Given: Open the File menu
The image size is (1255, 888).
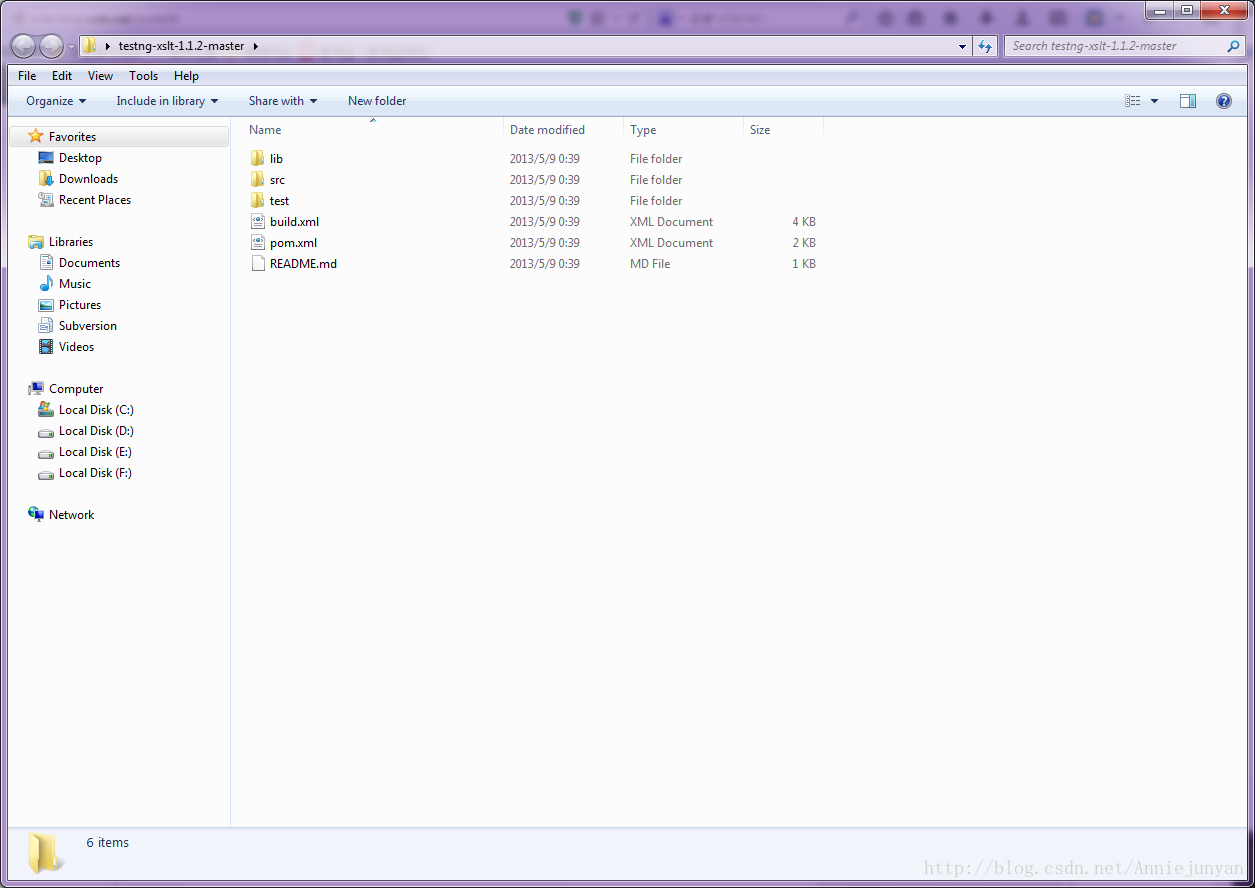Looking at the screenshot, I should [27, 76].
